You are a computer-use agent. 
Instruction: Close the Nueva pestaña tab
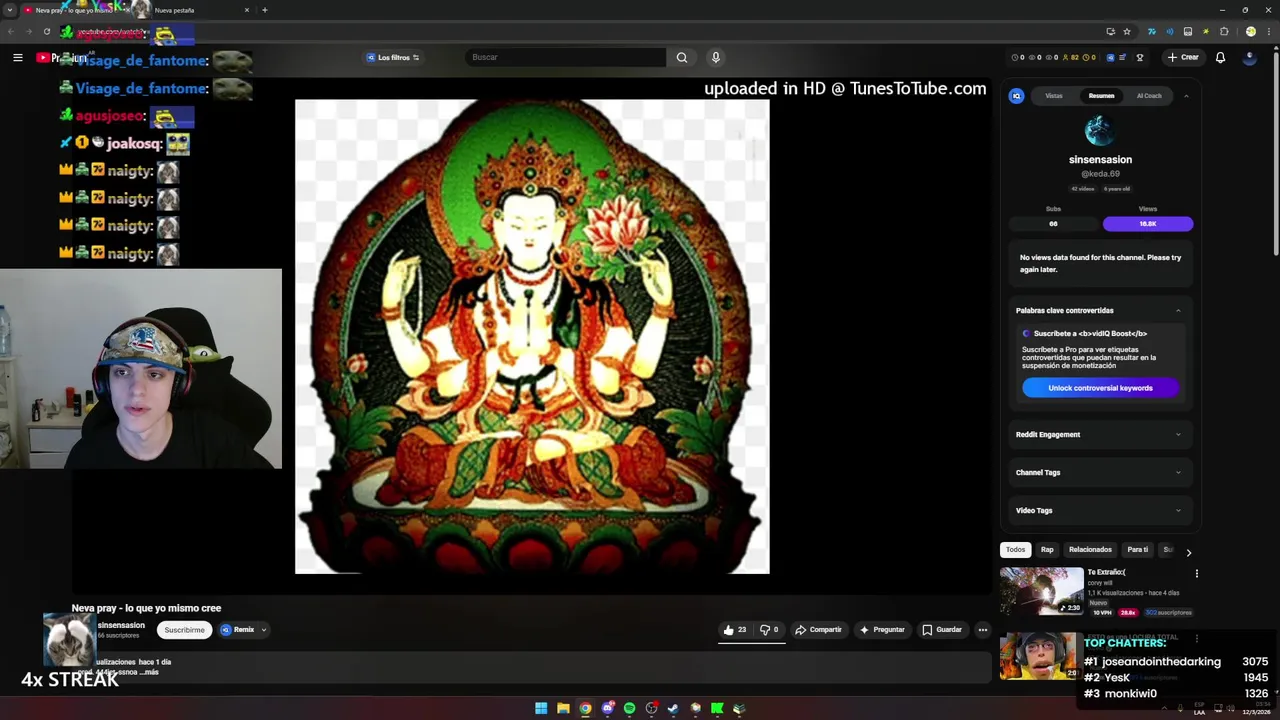click(247, 10)
